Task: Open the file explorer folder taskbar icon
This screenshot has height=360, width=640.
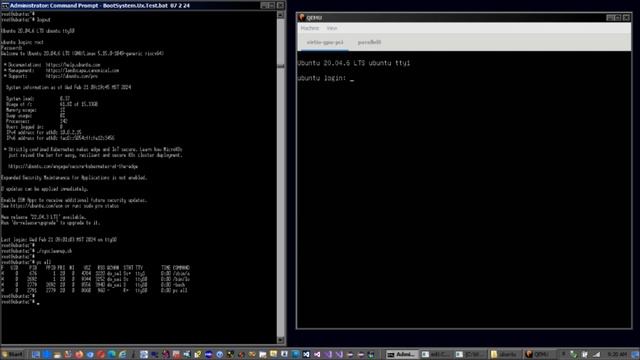Action: pyautogui.click(x=57, y=354)
